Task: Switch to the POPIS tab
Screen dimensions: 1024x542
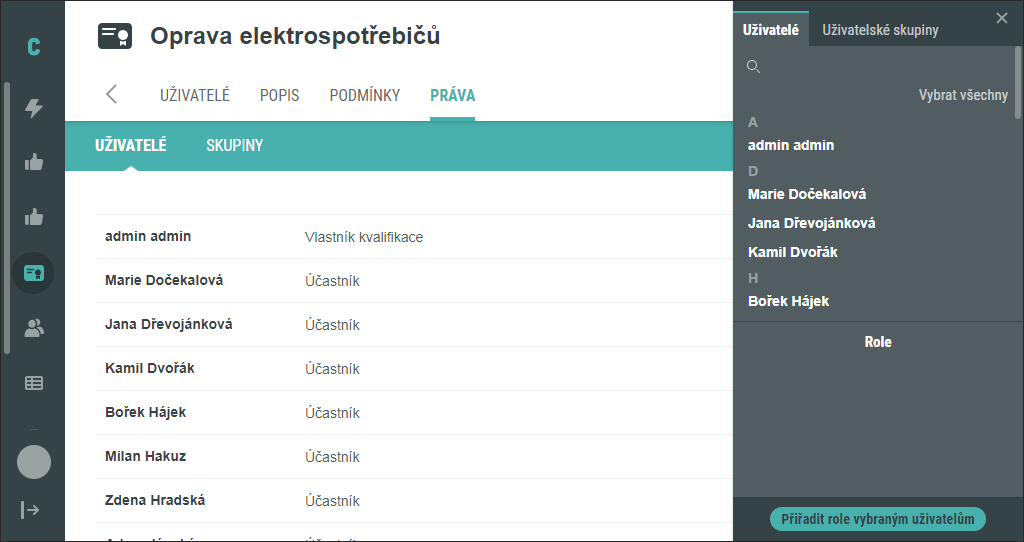Action: coord(280,95)
